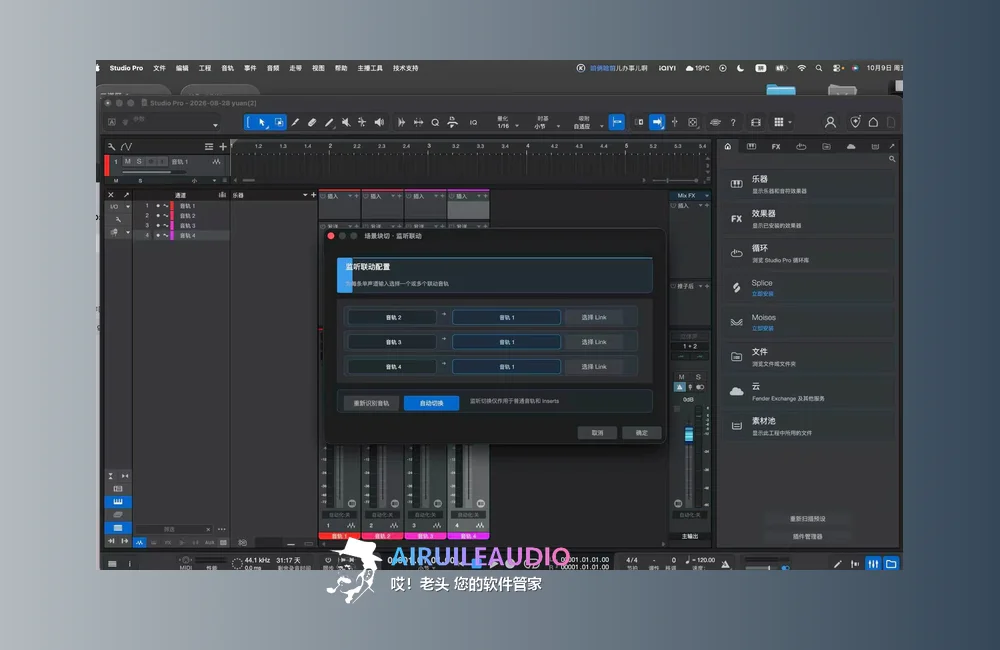Switch to the cloud browser tab
Image resolution: width=1000 pixels, height=650 pixels.
point(851,147)
